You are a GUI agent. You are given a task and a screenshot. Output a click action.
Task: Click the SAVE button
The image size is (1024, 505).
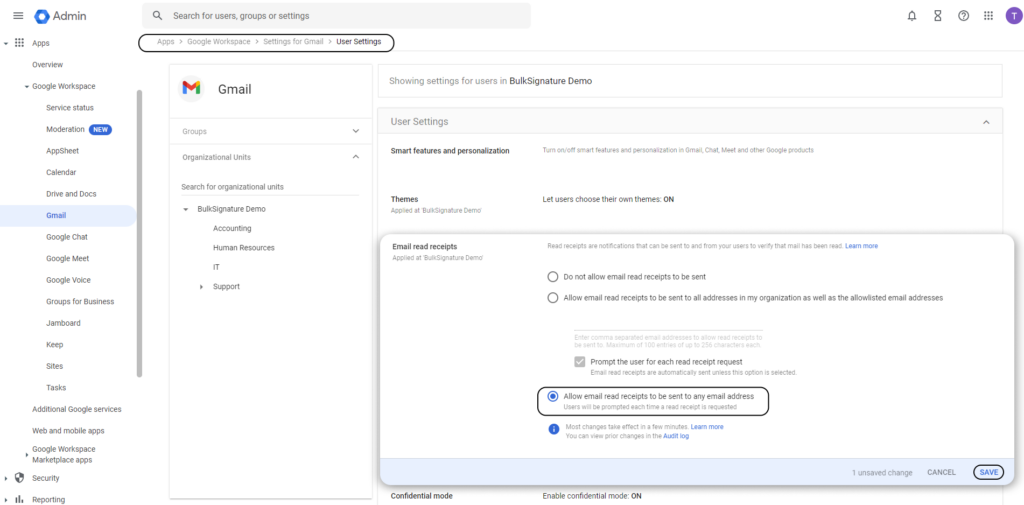989,472
